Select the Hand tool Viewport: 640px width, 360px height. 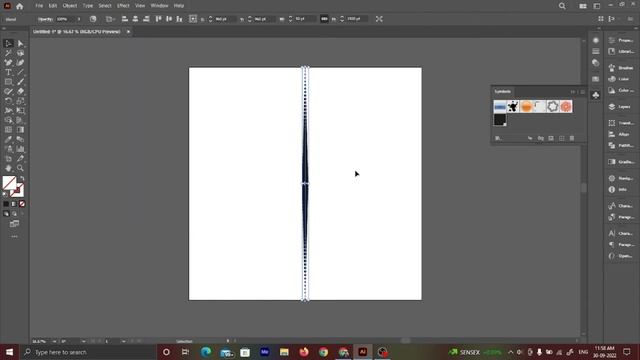pos(8,168)
